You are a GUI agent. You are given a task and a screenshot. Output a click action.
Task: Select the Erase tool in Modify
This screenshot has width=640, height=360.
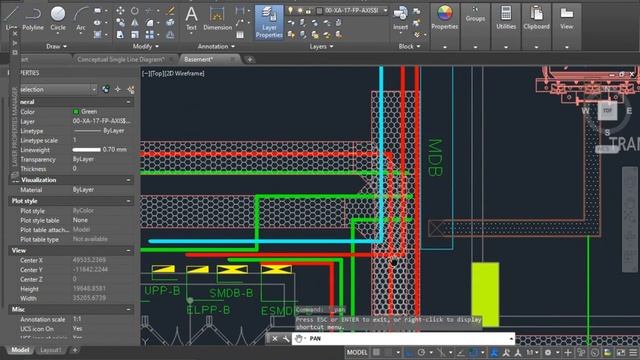(171, 11)
